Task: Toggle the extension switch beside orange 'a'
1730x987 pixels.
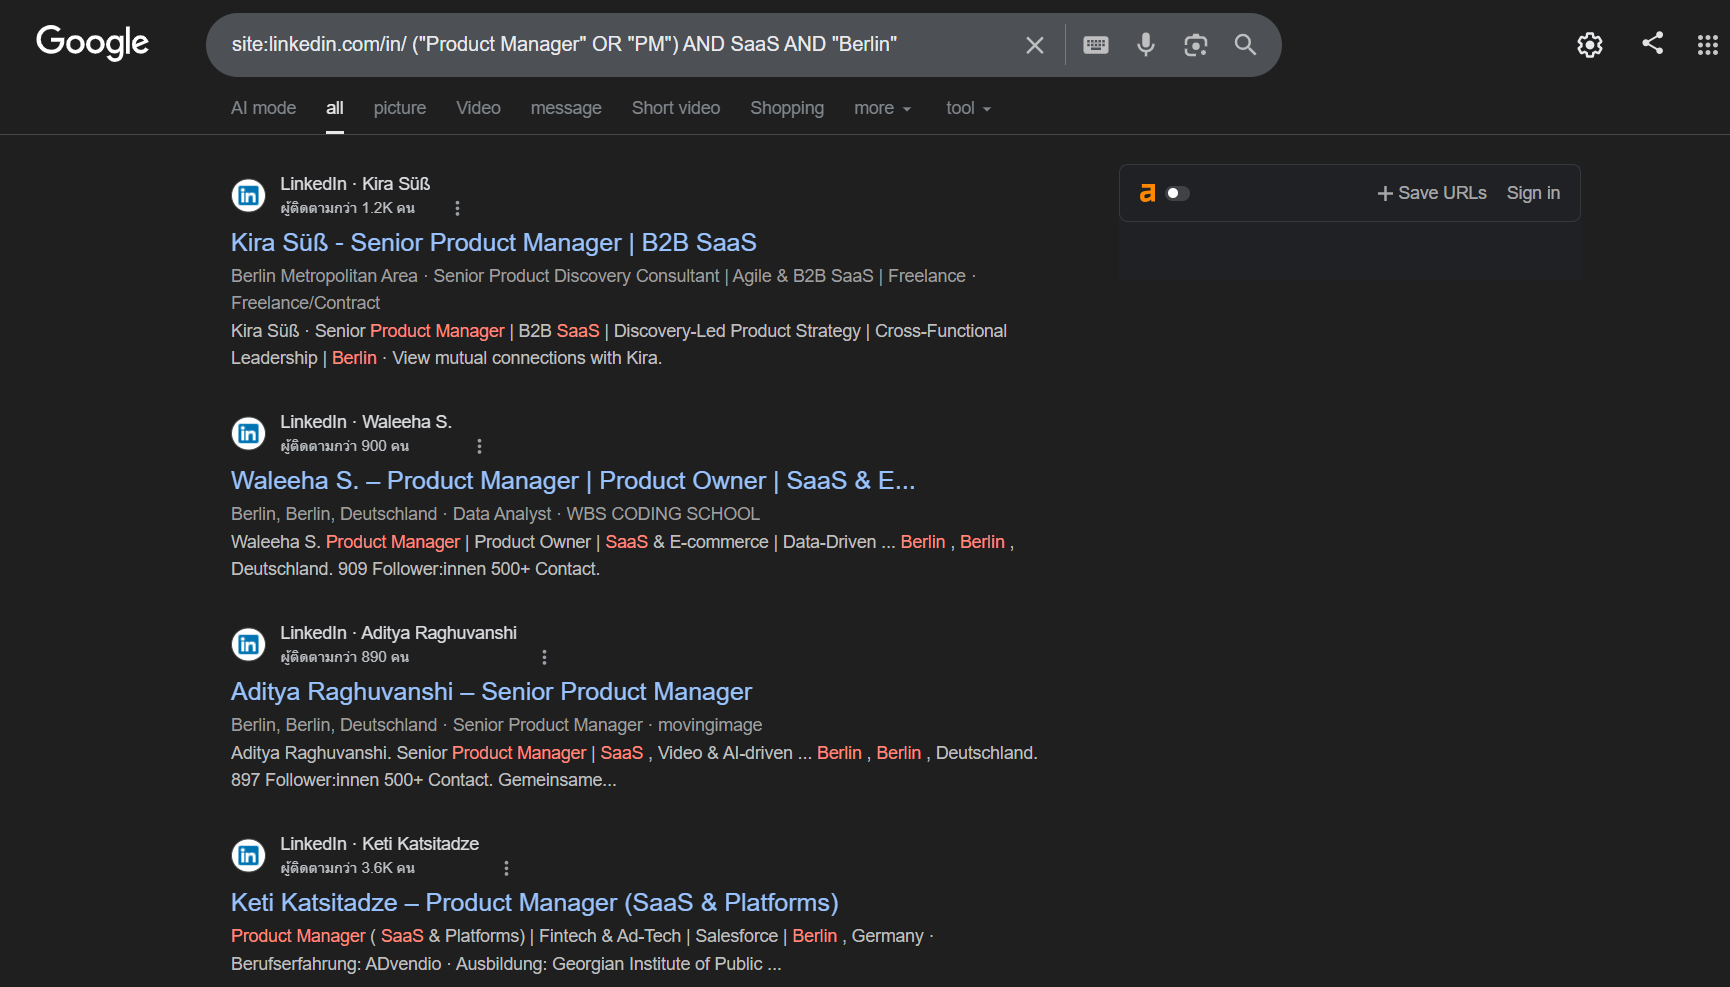Action: point(1178,193)
